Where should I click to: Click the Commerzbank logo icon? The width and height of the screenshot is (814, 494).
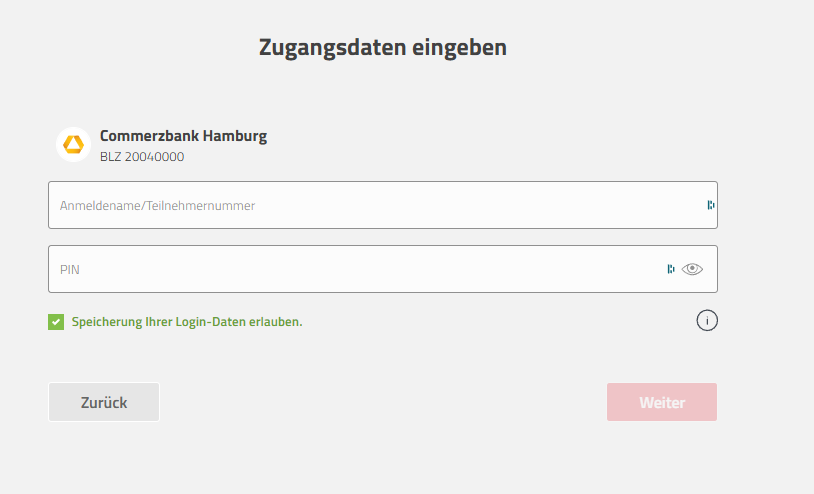[73, 145]
